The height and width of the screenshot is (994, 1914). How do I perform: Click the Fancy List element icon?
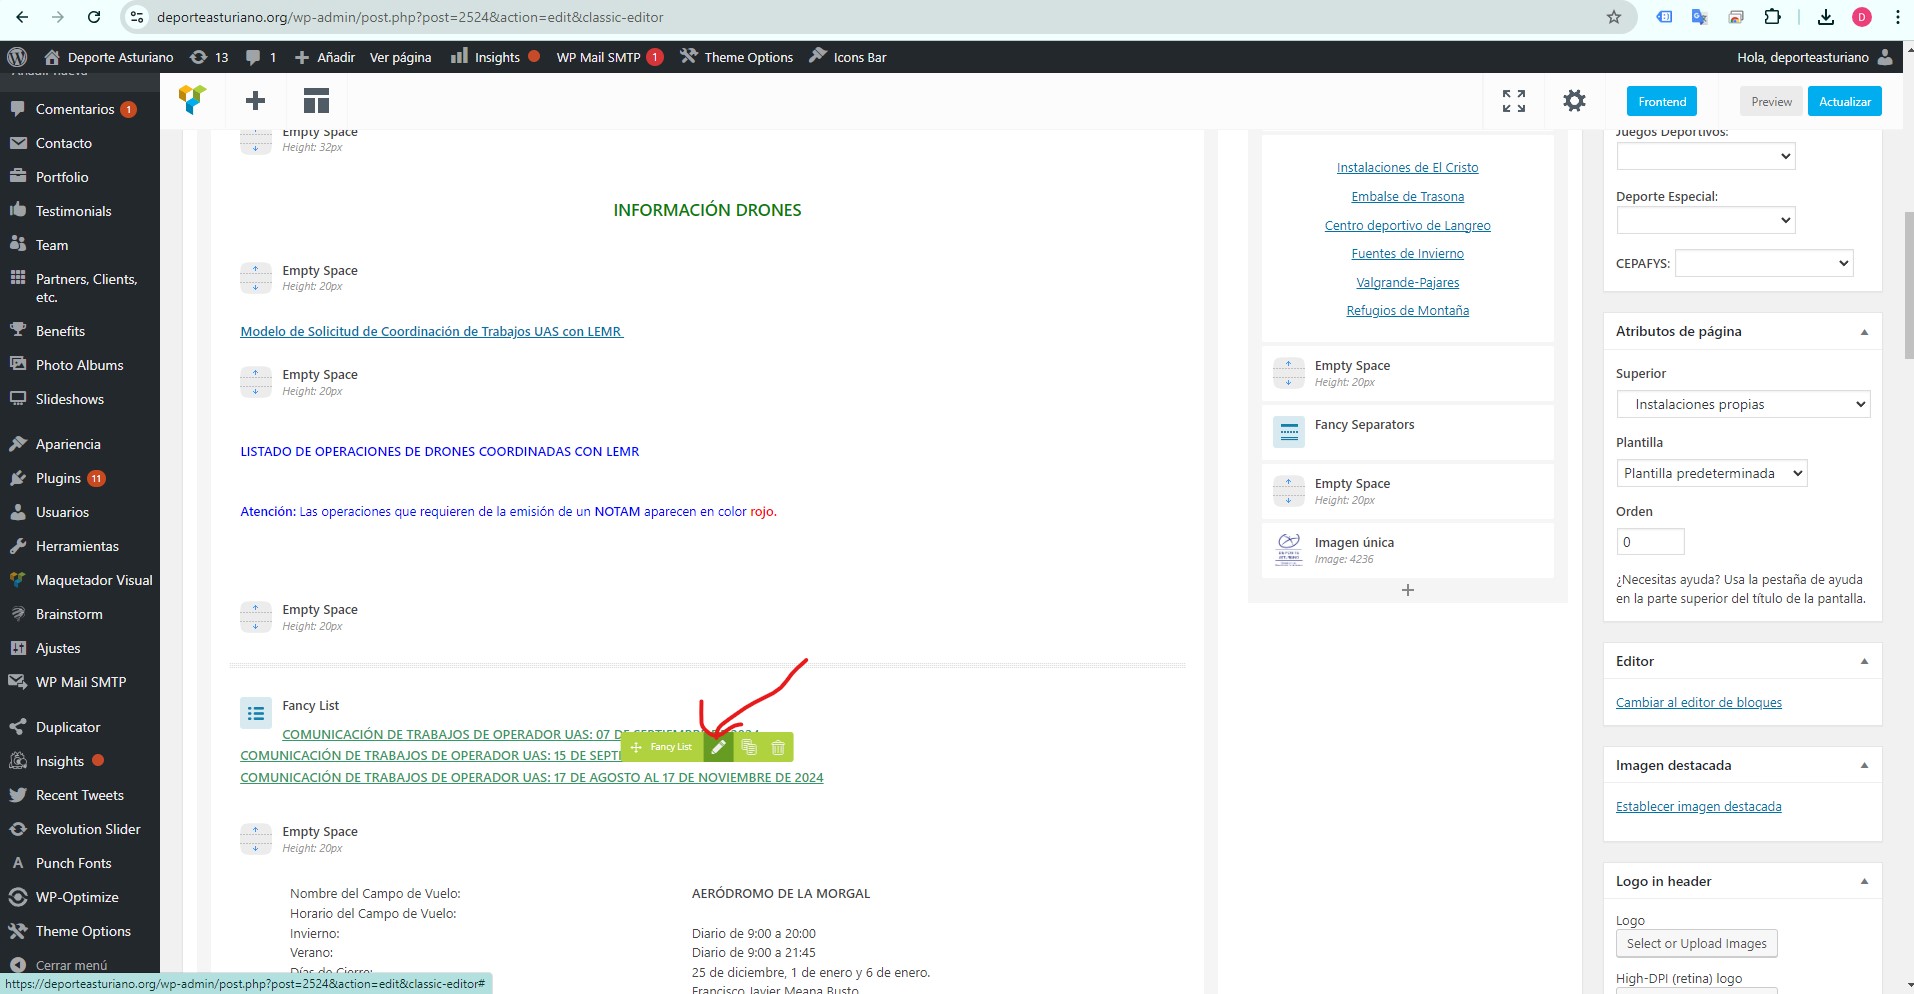[256, 713]
